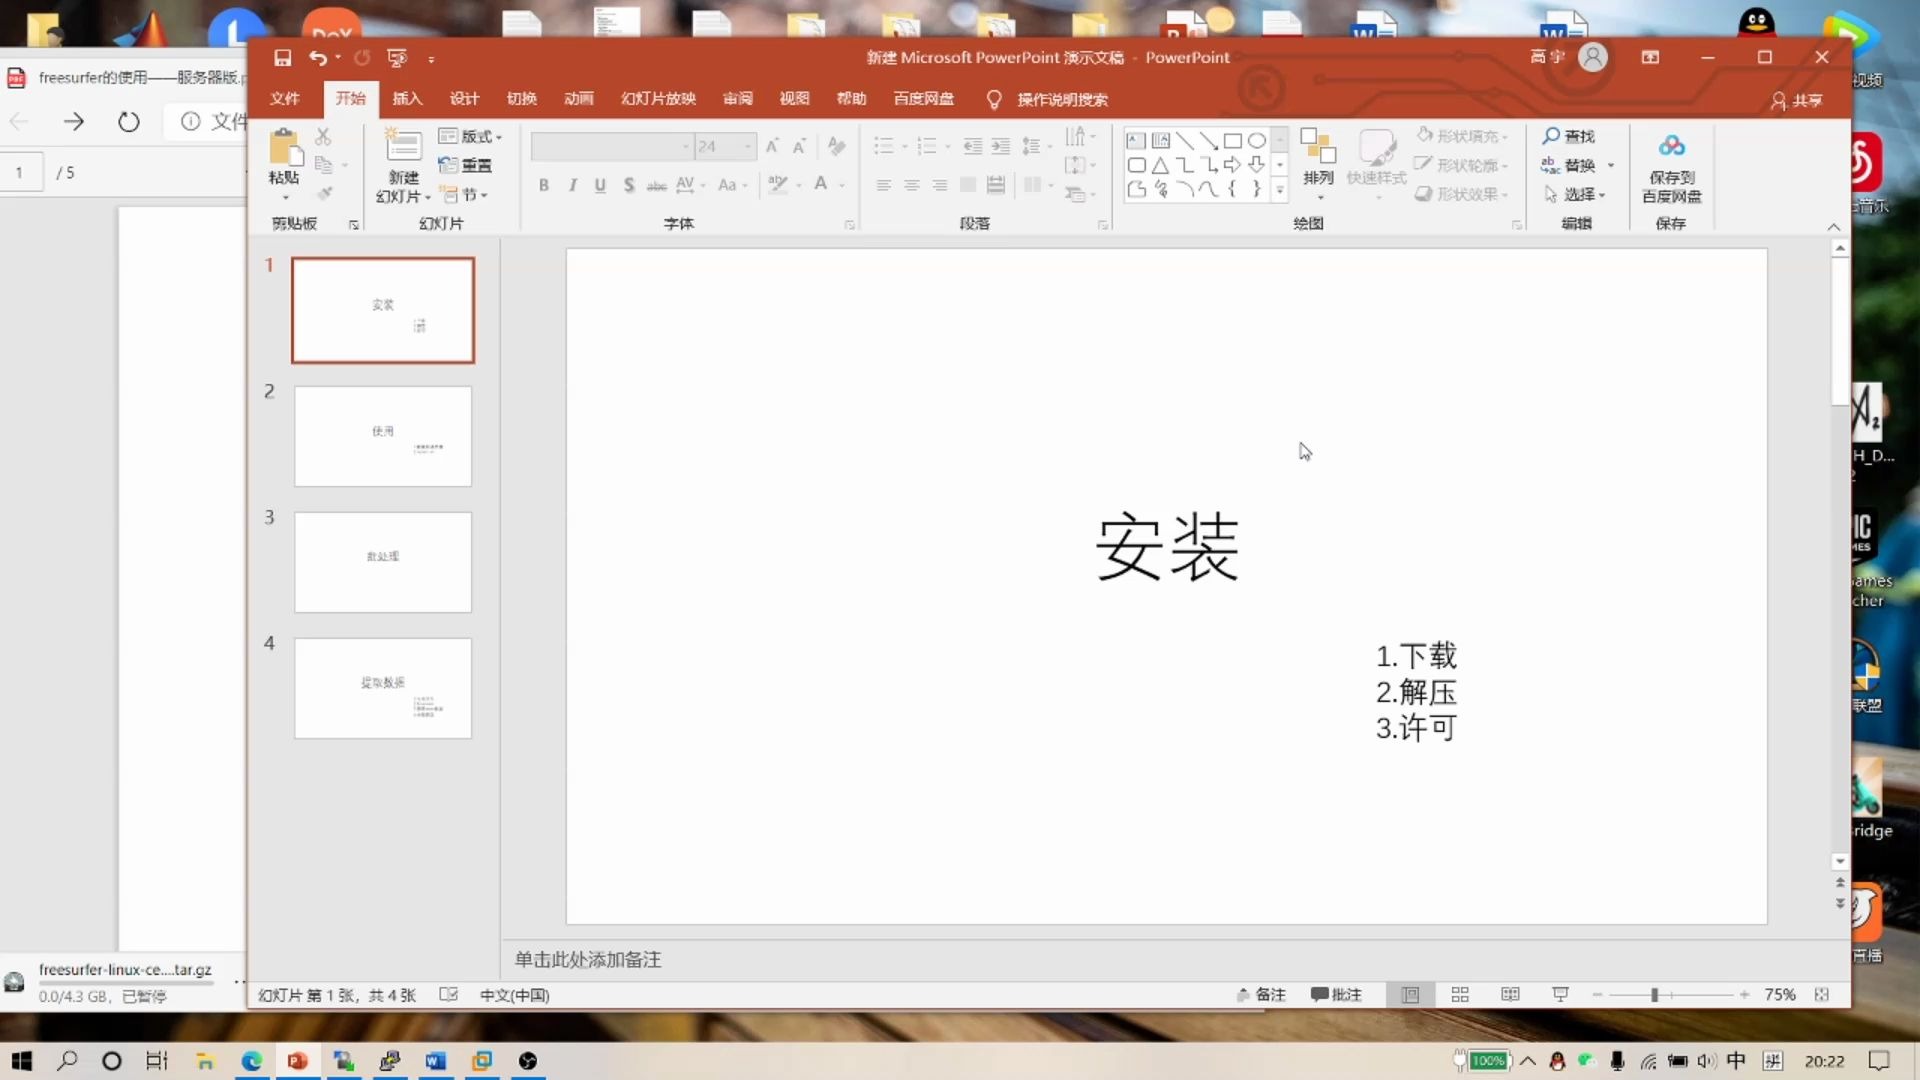Toggle Normal view button in status bar

(x=1410, y=995)
